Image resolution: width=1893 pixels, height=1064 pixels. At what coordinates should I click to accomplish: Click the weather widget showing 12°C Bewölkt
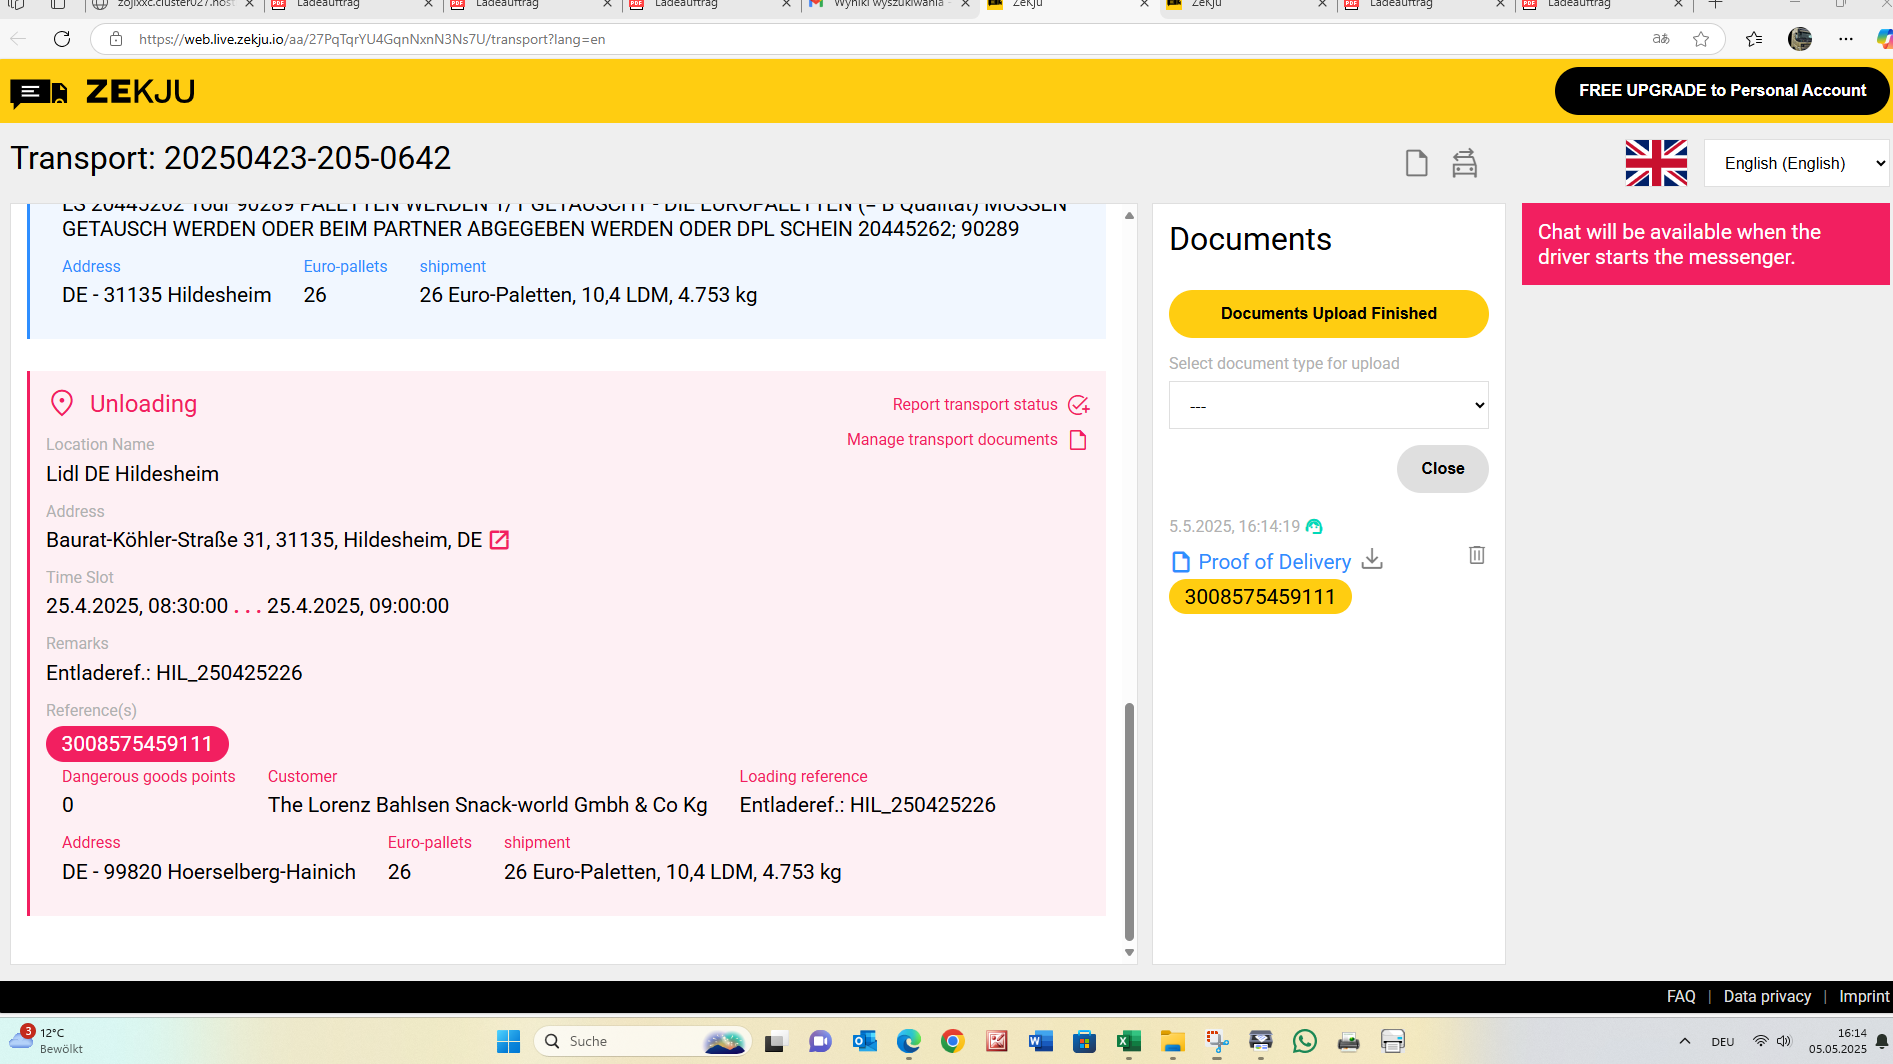pyautogui.click(x=47, y=1041)
